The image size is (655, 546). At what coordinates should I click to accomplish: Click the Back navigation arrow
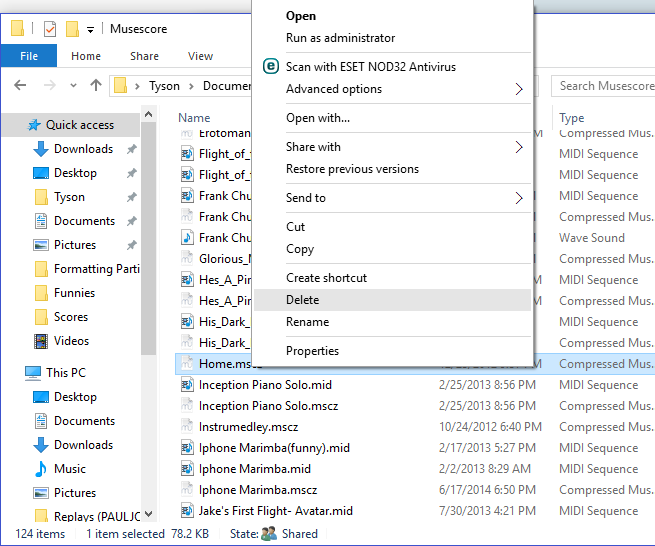coord(20,85)
